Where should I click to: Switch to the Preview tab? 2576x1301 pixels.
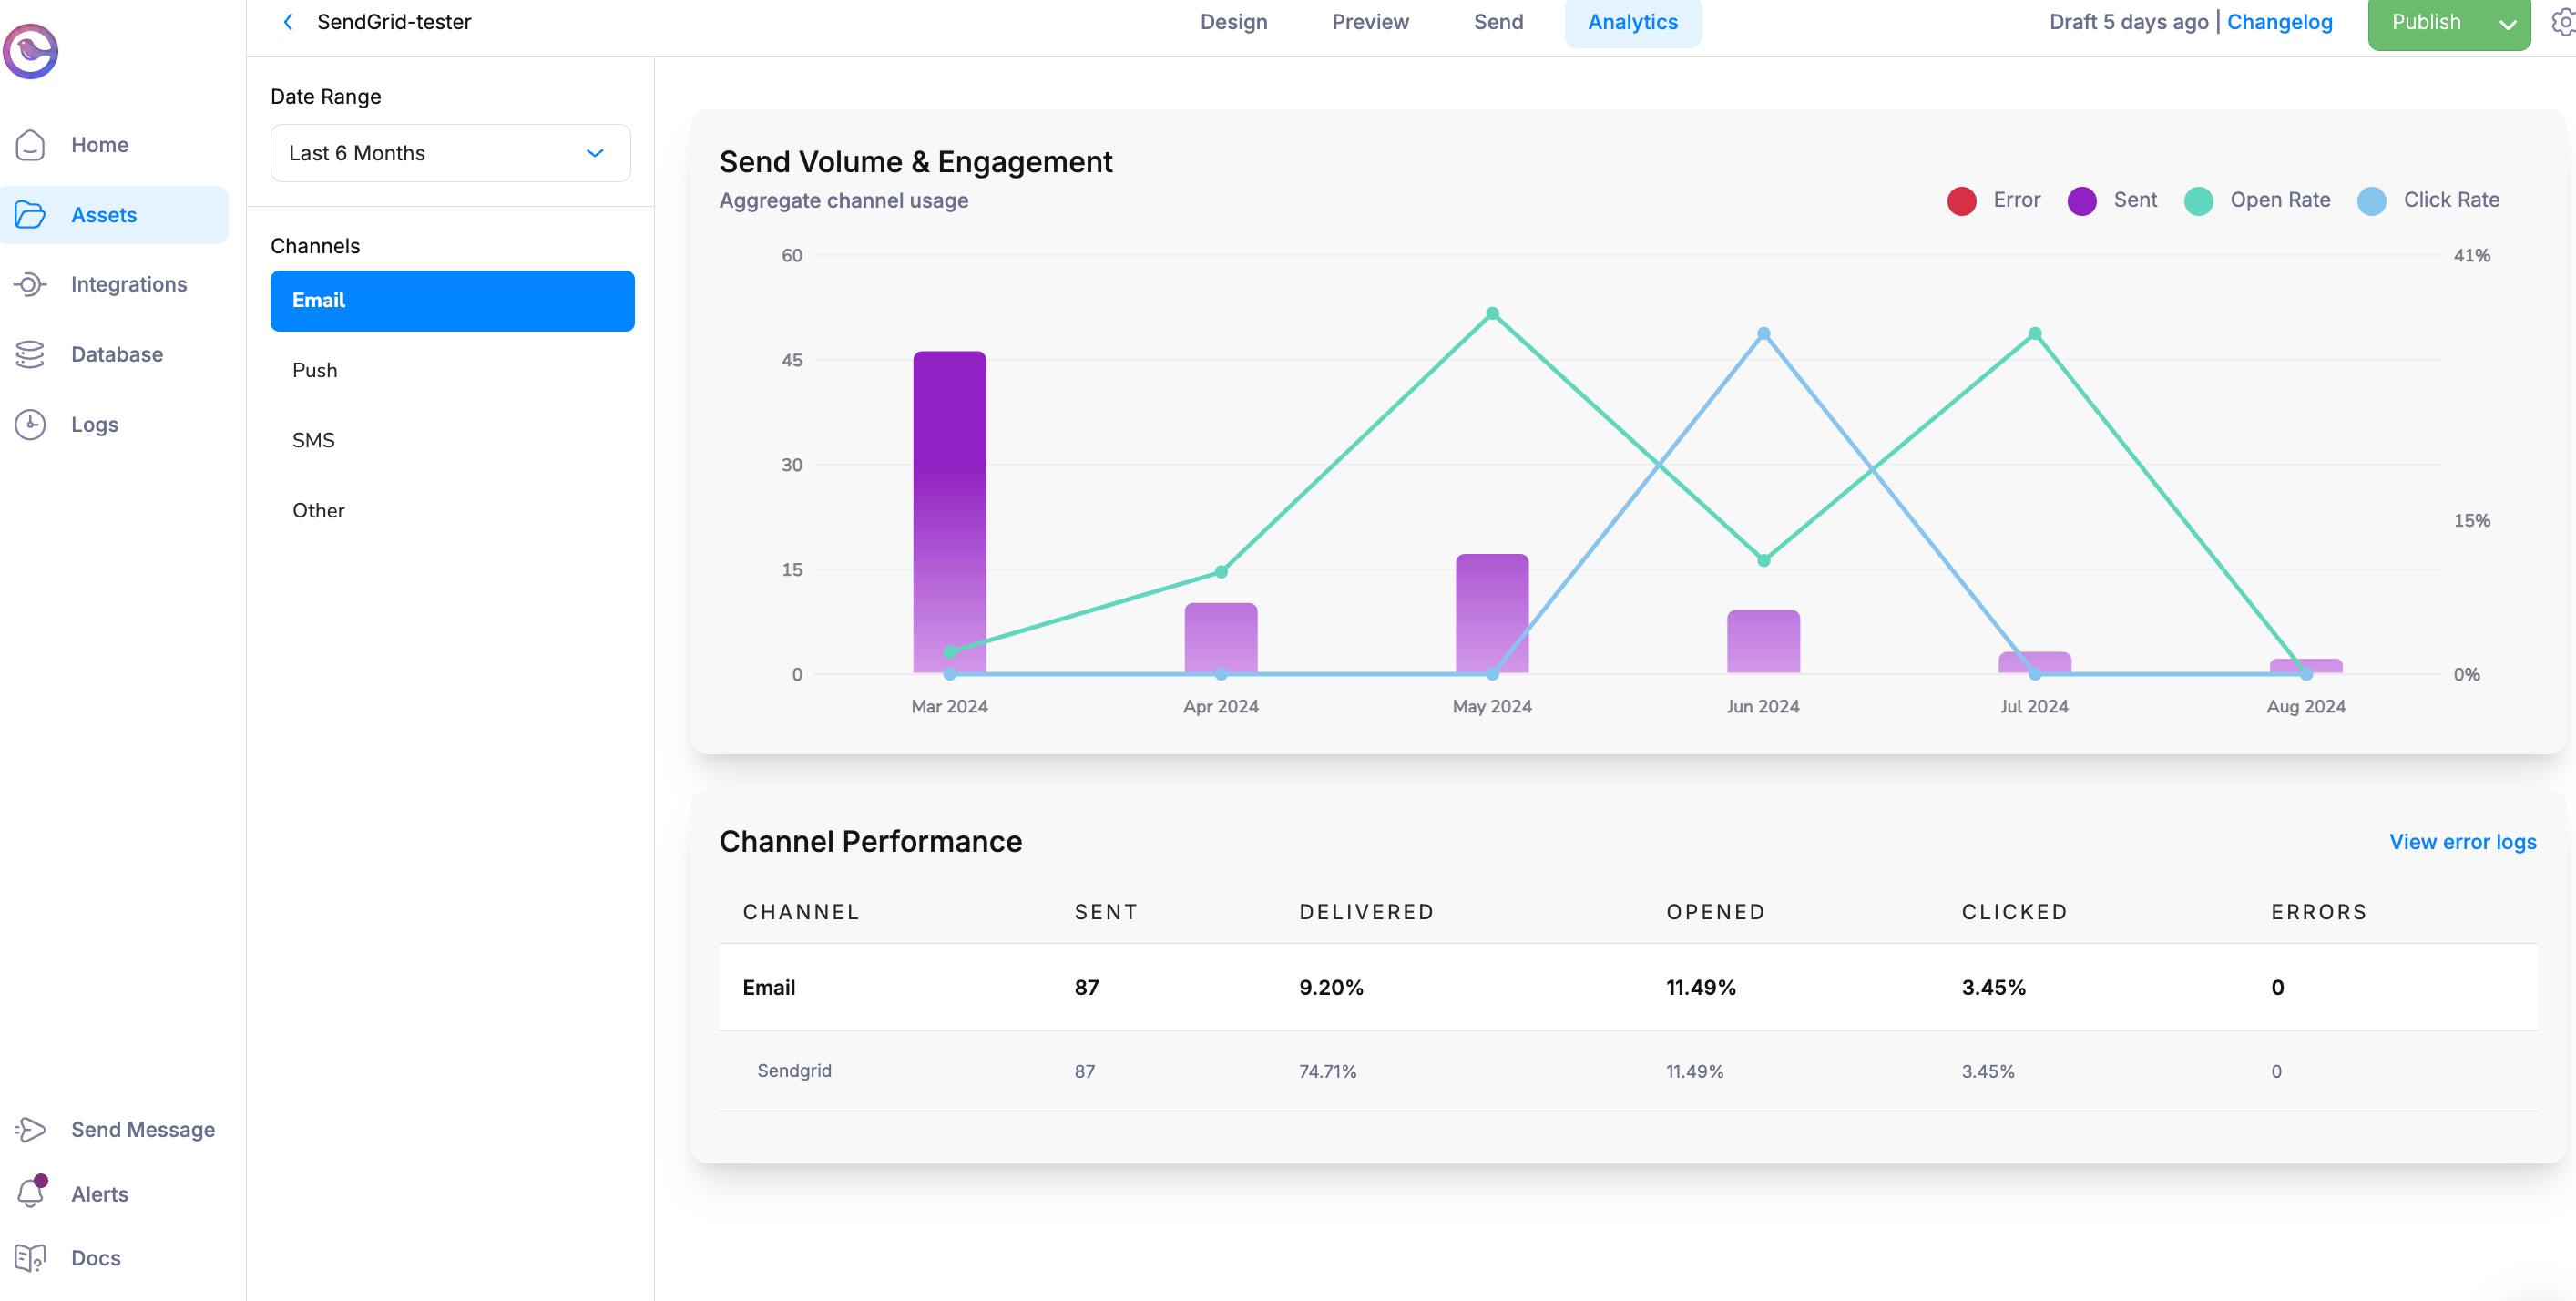(1370, 20)
